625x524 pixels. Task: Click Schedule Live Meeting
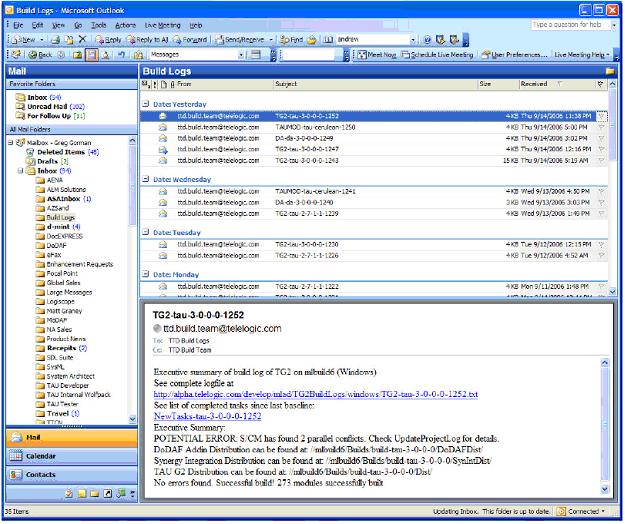coord(437,55)
